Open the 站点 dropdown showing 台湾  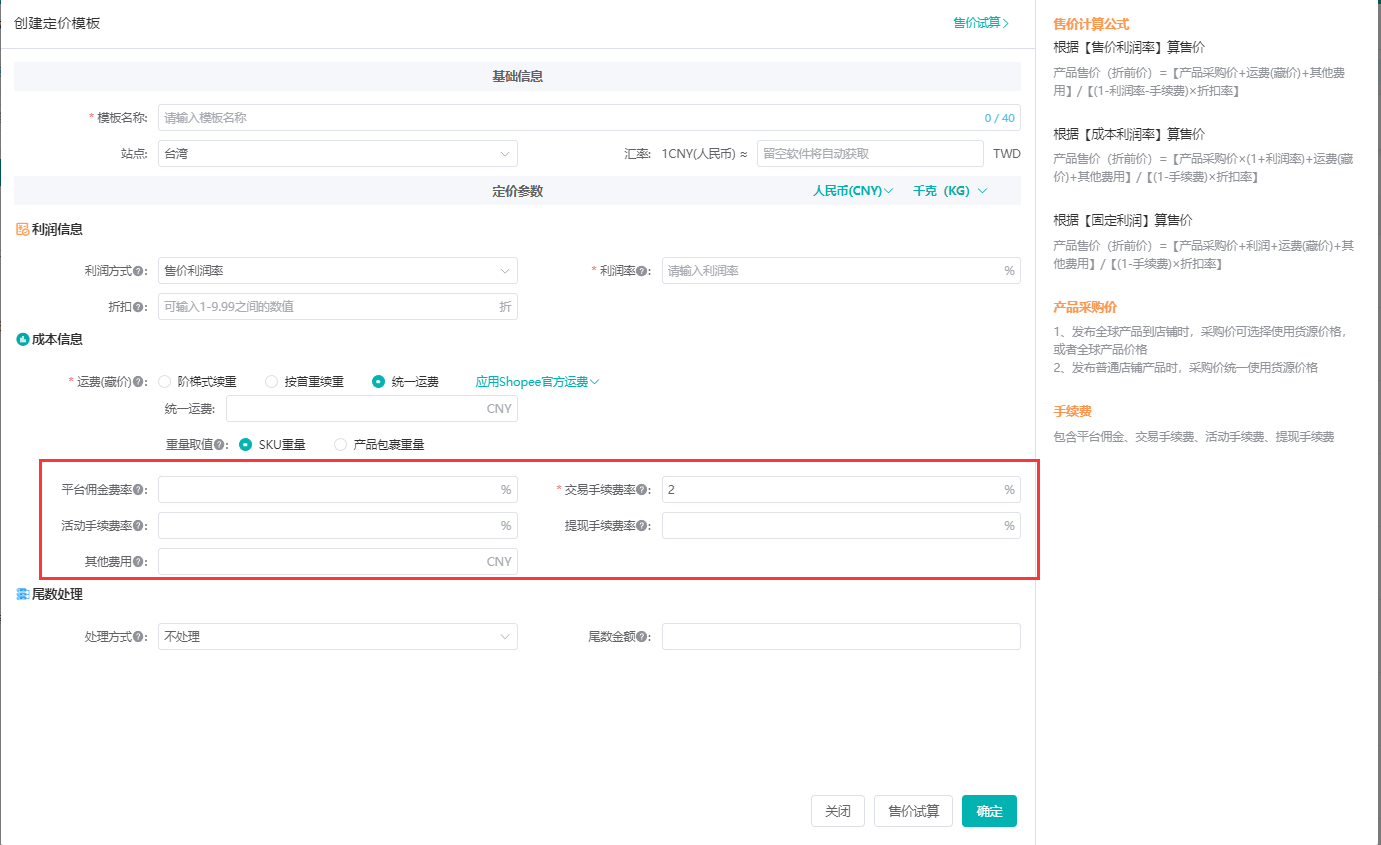tap(337, 154)
